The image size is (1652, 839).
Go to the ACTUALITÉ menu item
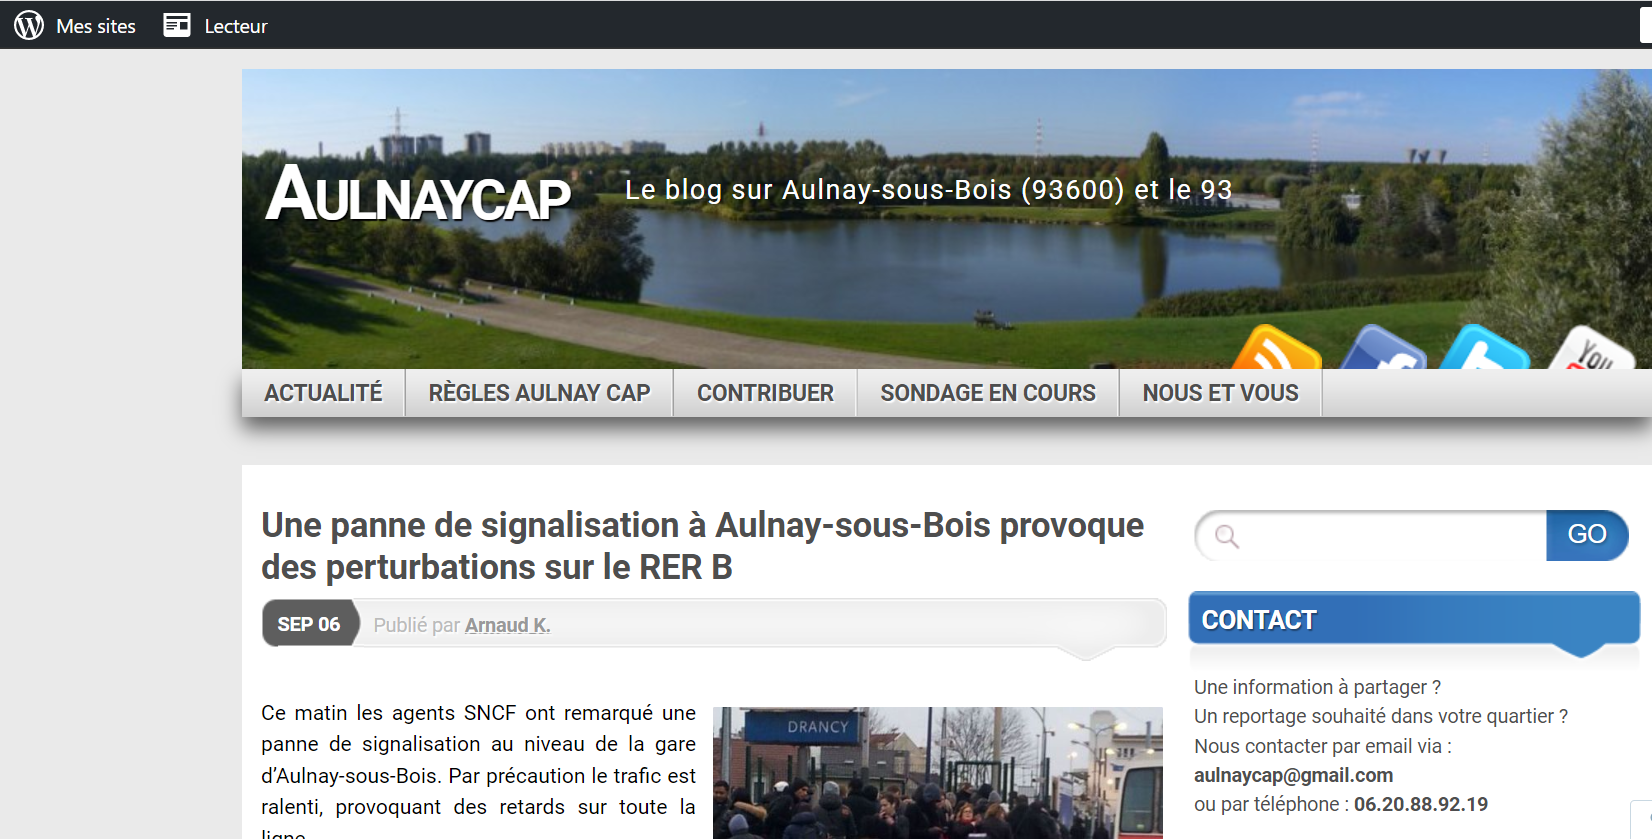(x=323, y=393)
